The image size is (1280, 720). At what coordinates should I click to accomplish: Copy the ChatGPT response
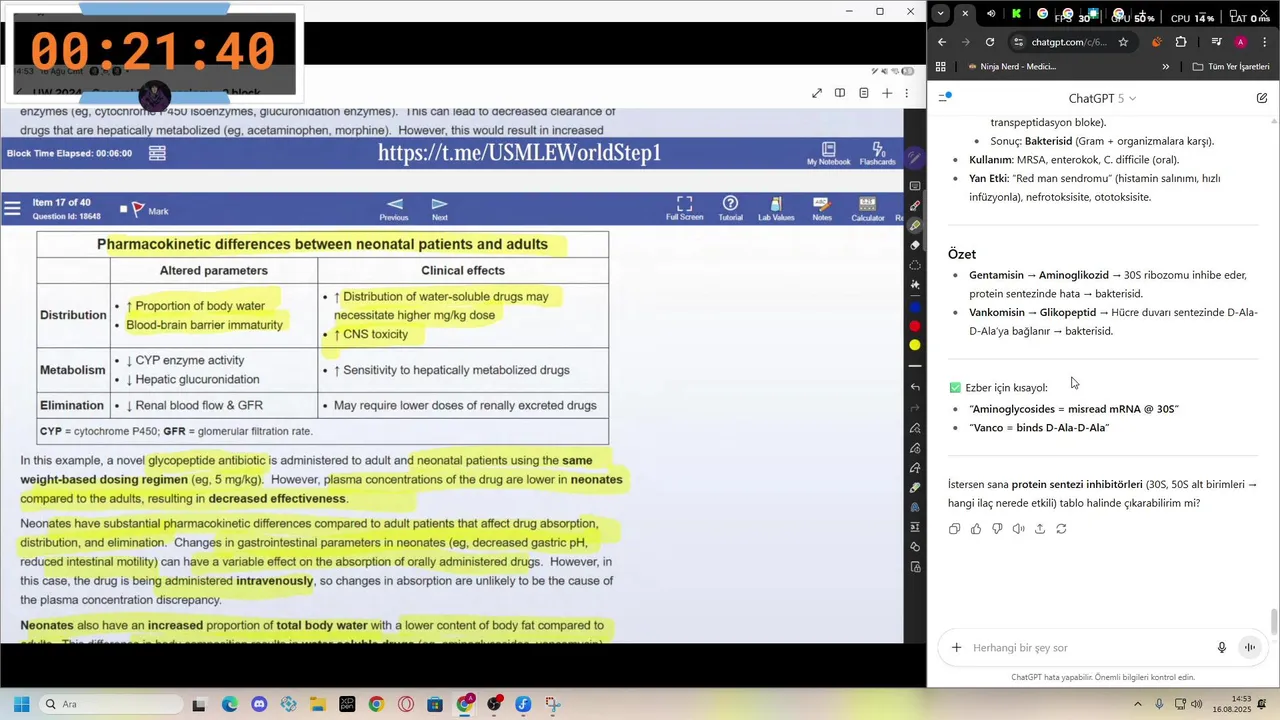click(x=954, y=529)
